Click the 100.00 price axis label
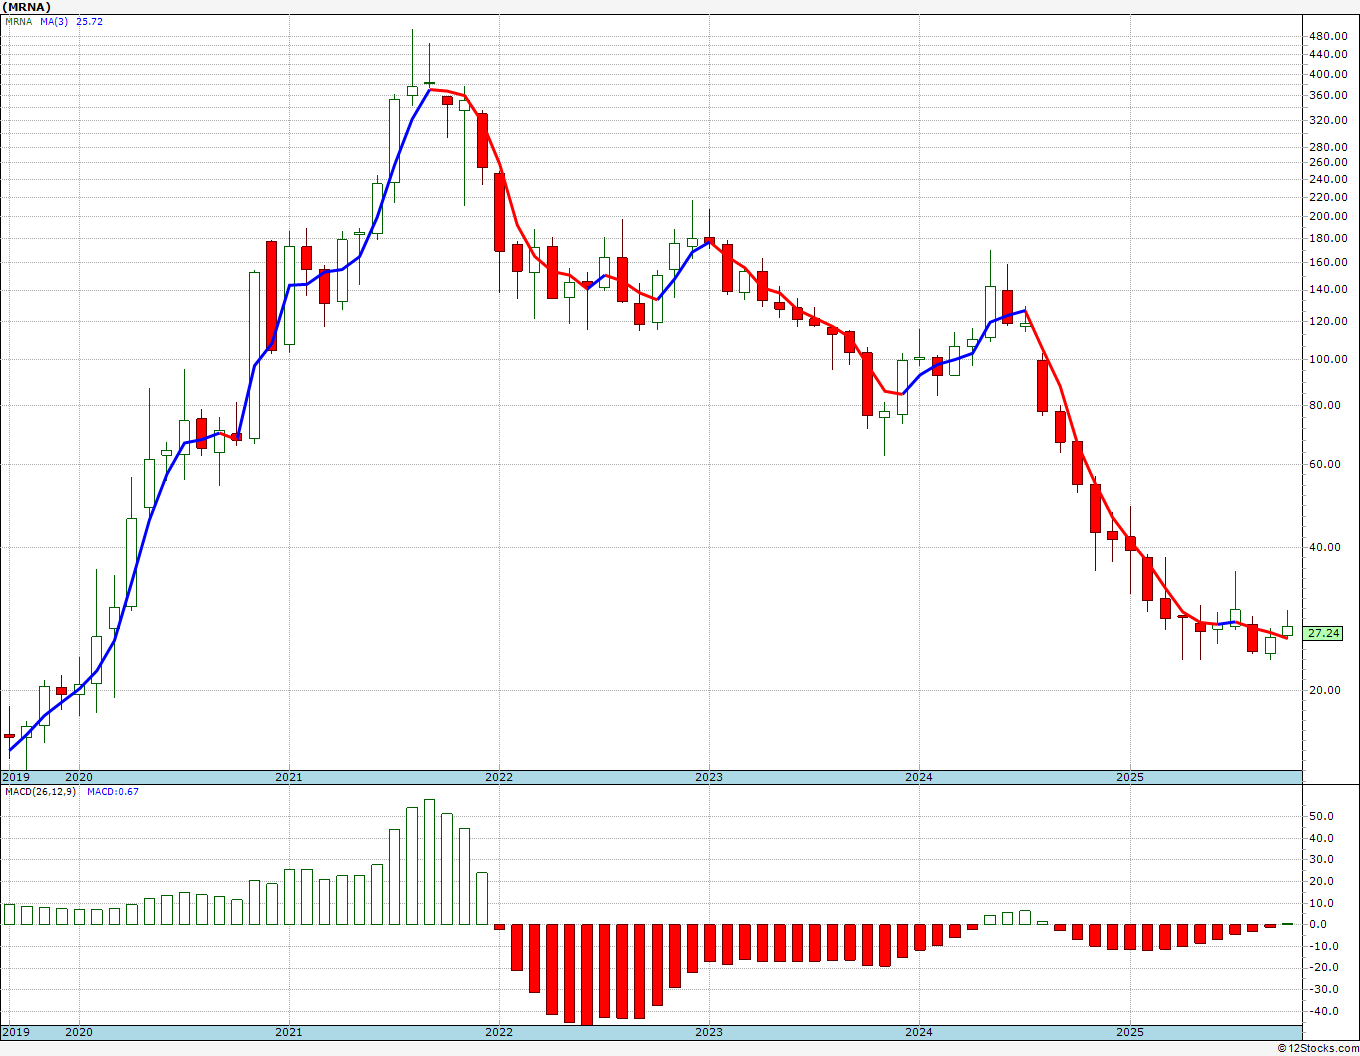Screen dimensions: 1360x1056 (x=1328, y=359)
